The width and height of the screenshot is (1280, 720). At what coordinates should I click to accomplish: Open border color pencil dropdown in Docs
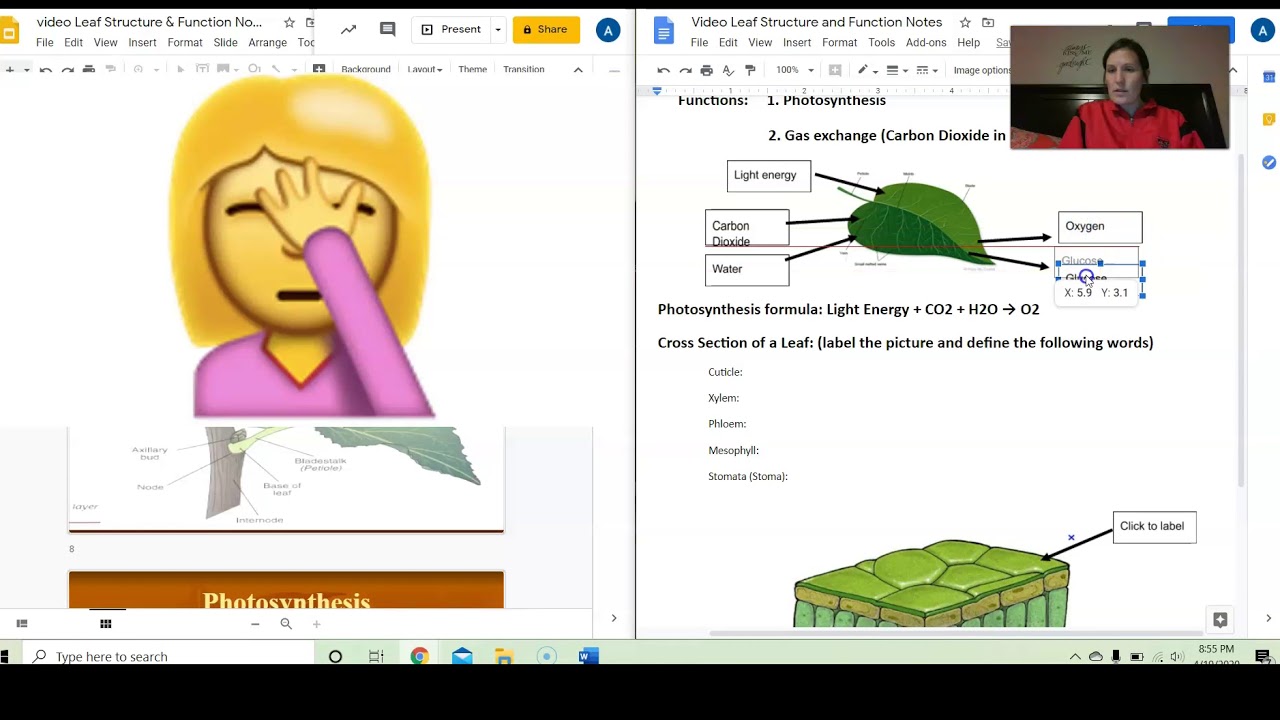coord(866,70)
